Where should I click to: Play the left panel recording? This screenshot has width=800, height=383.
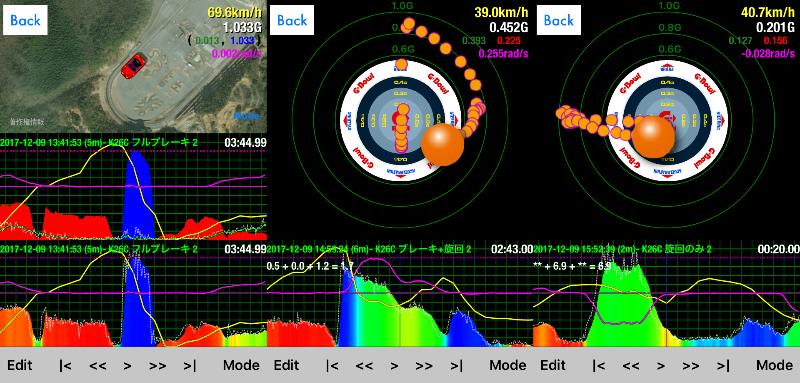coord(128,365)
